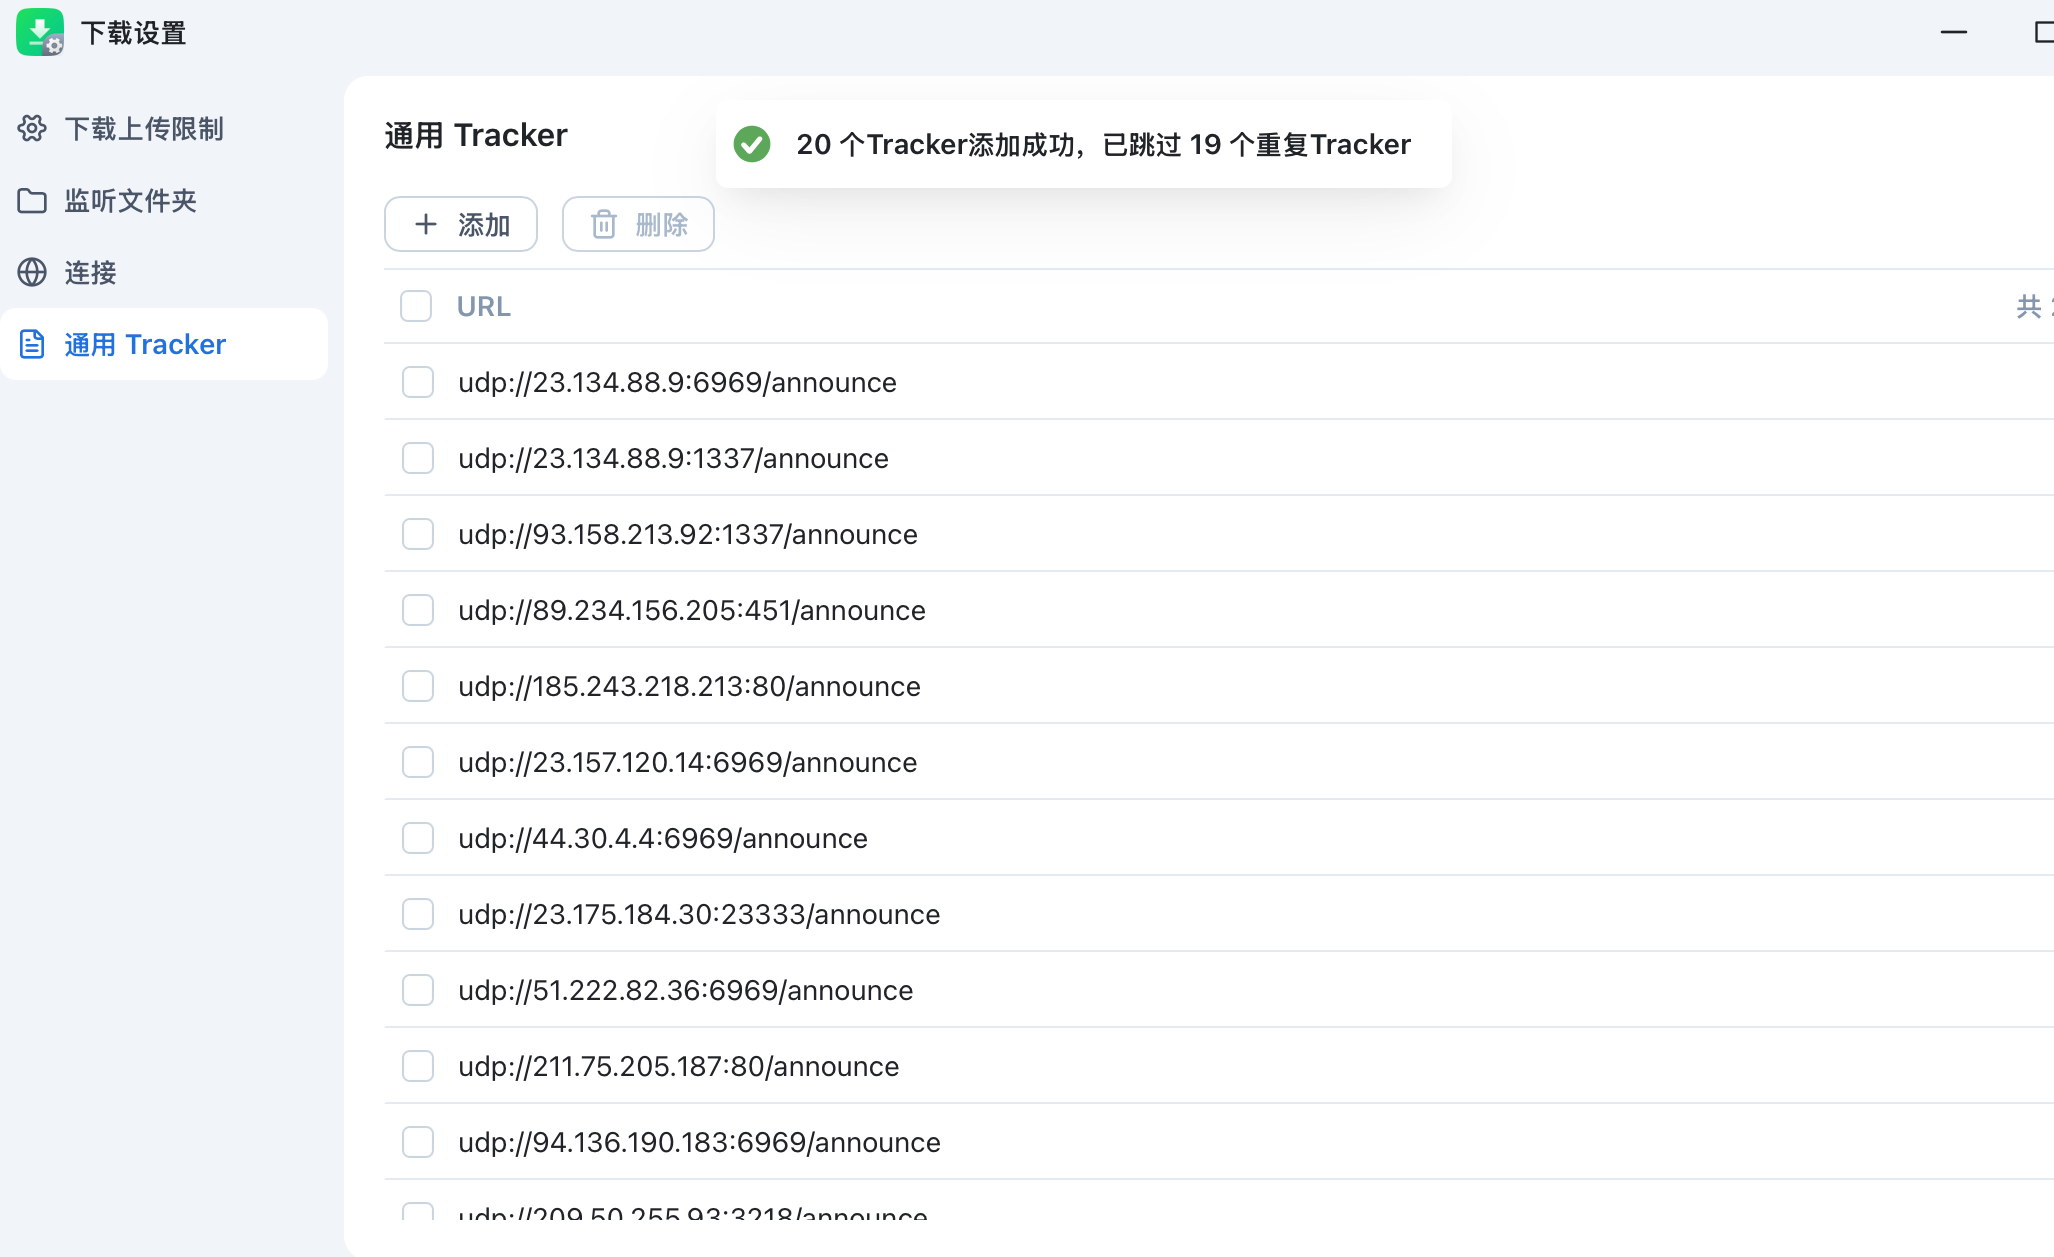Click the document icon beside 通用 Tracker
Image resolution: width=2054 pixels, height=1257 pixels.
[x=32, y=344]
